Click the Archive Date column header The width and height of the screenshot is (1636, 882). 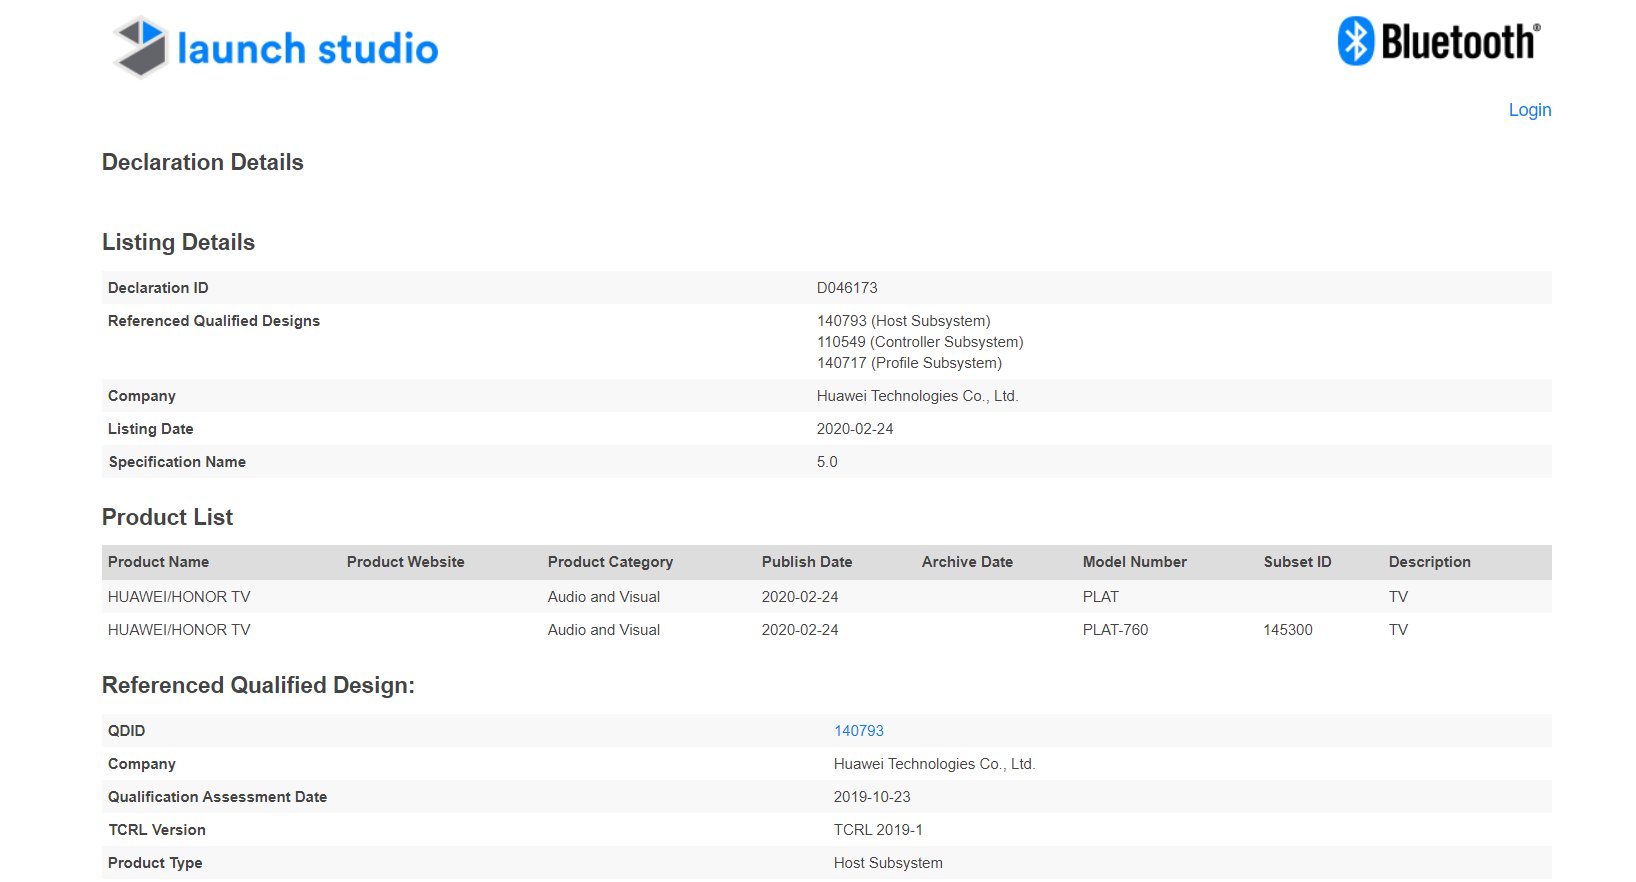[967, 562]
